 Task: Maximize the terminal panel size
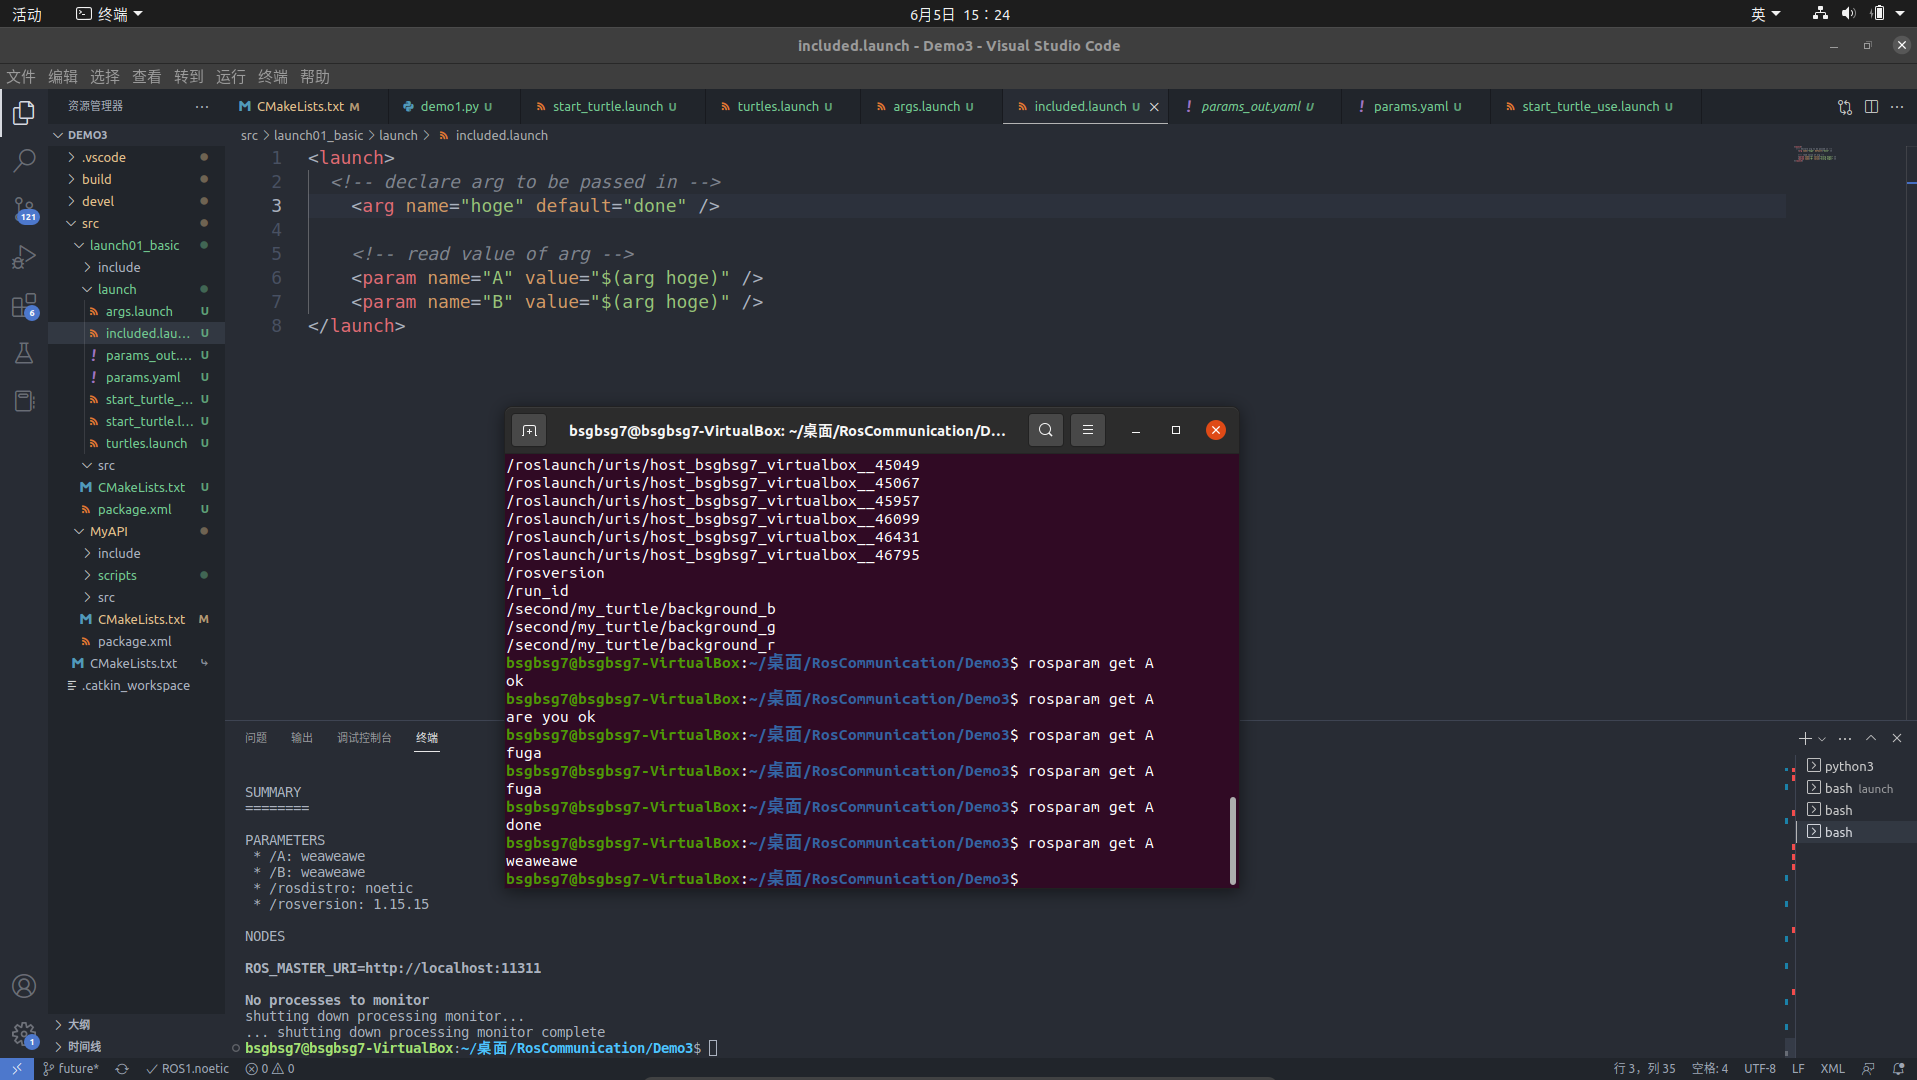pyautogui.click(x=1871, y=738)
